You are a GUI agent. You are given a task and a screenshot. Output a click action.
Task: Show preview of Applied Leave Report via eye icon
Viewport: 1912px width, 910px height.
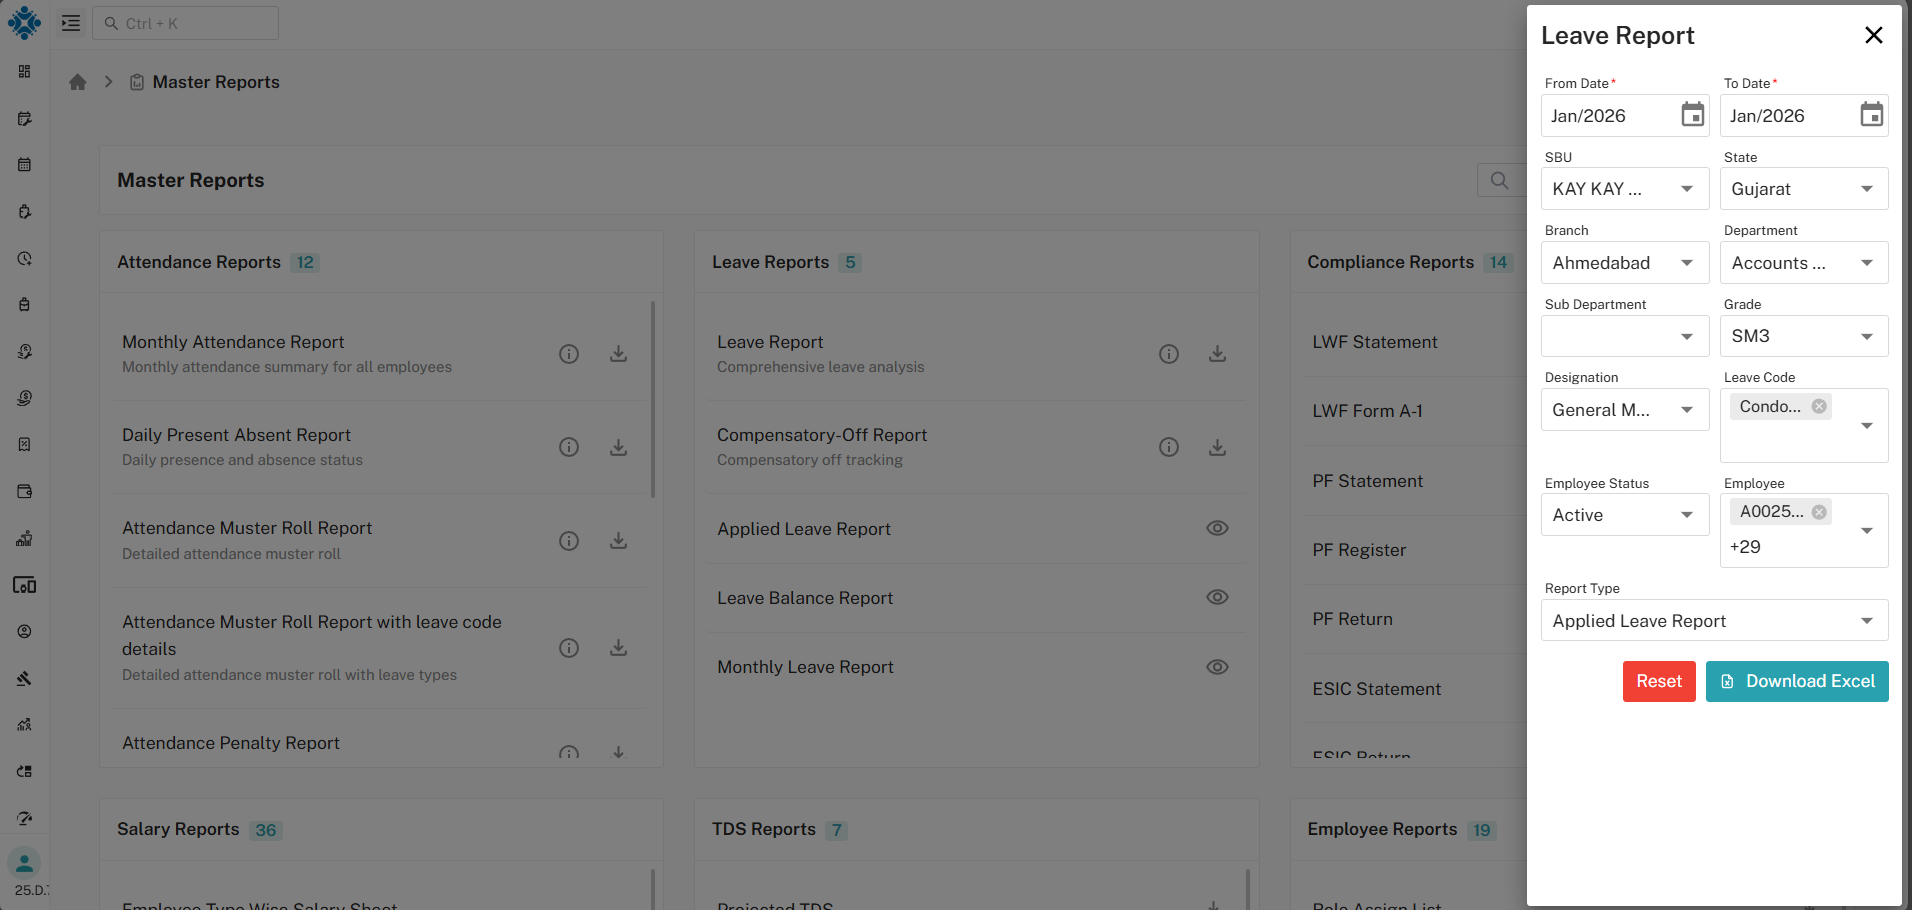click(1217, 528)
